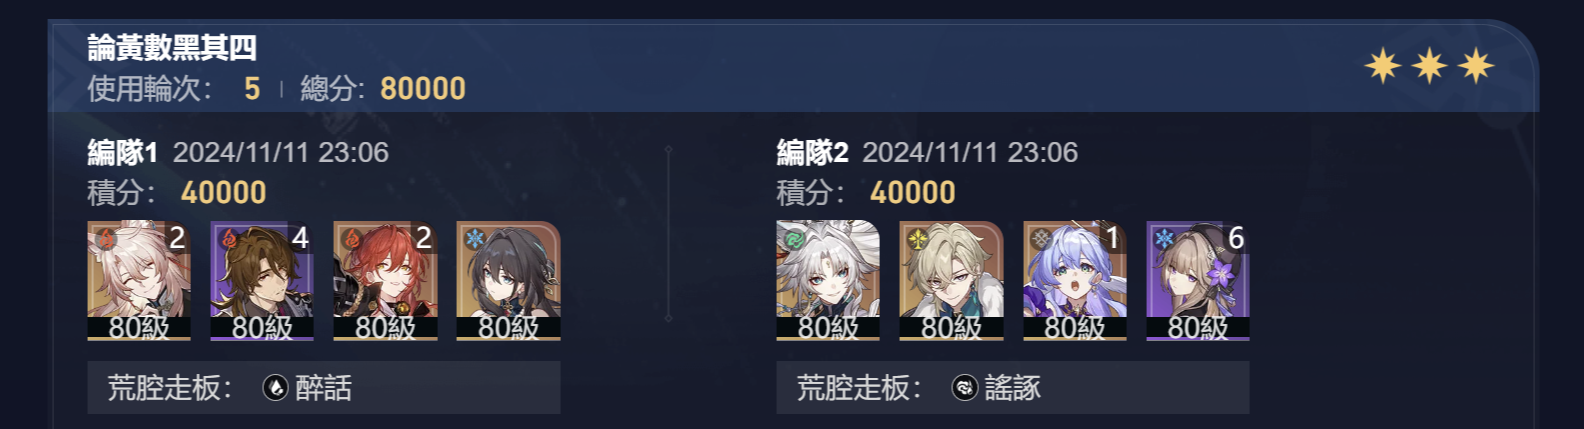This screenshot has height=429, width=1584.
Task: Click the green wind element icon on white-haired character
Action: pos(793,238)
